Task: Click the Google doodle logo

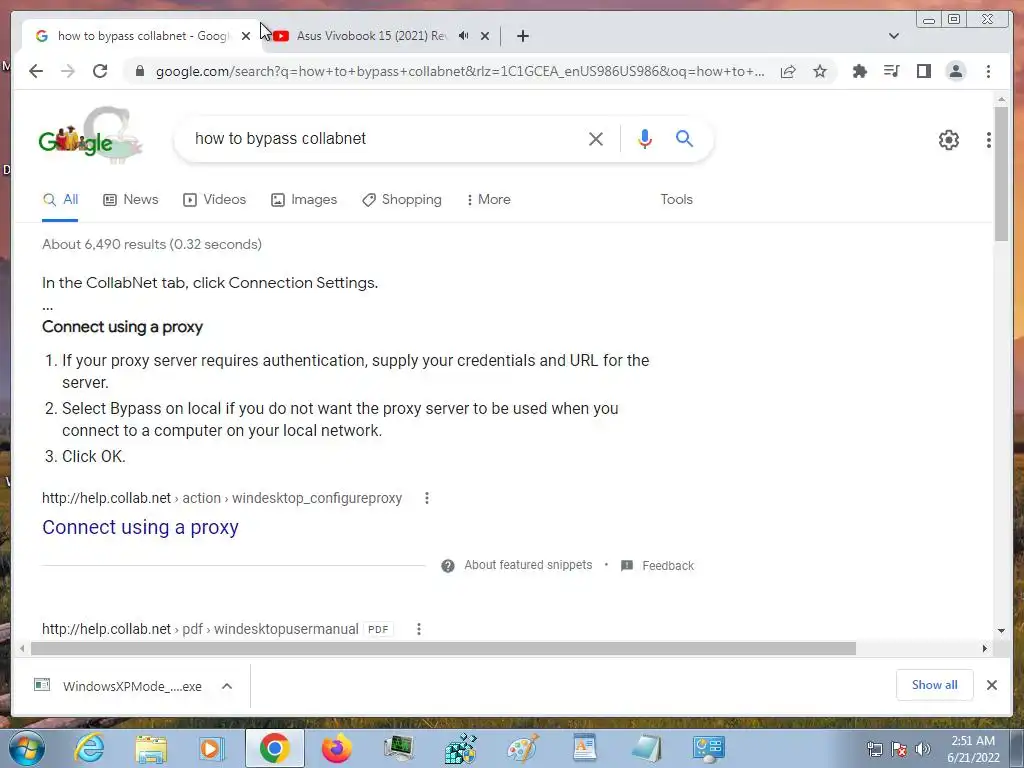Action: coord(90,135)
